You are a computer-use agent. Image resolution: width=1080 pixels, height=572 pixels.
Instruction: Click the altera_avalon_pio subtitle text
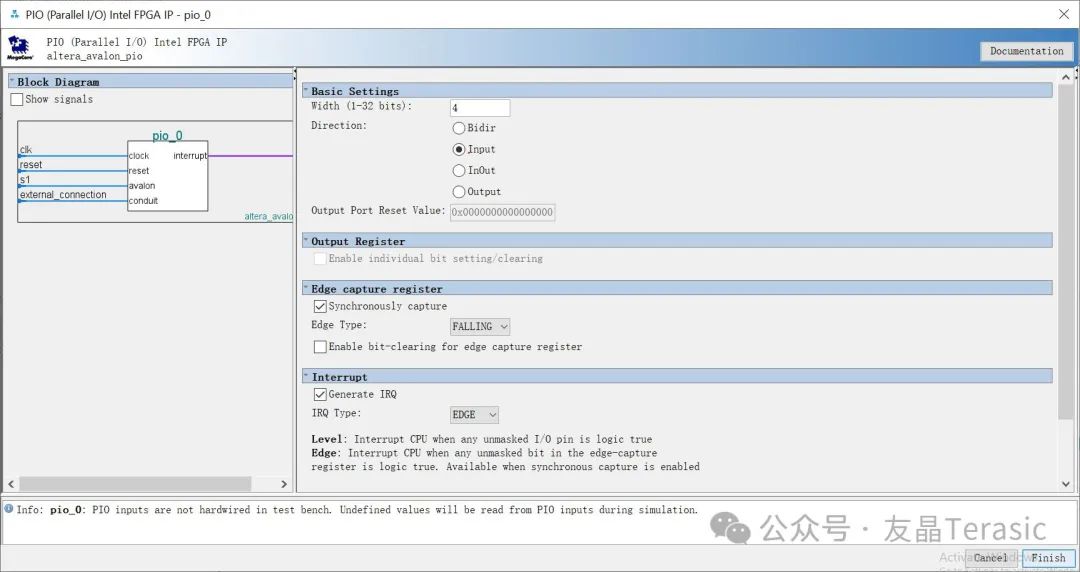point(94,56)
